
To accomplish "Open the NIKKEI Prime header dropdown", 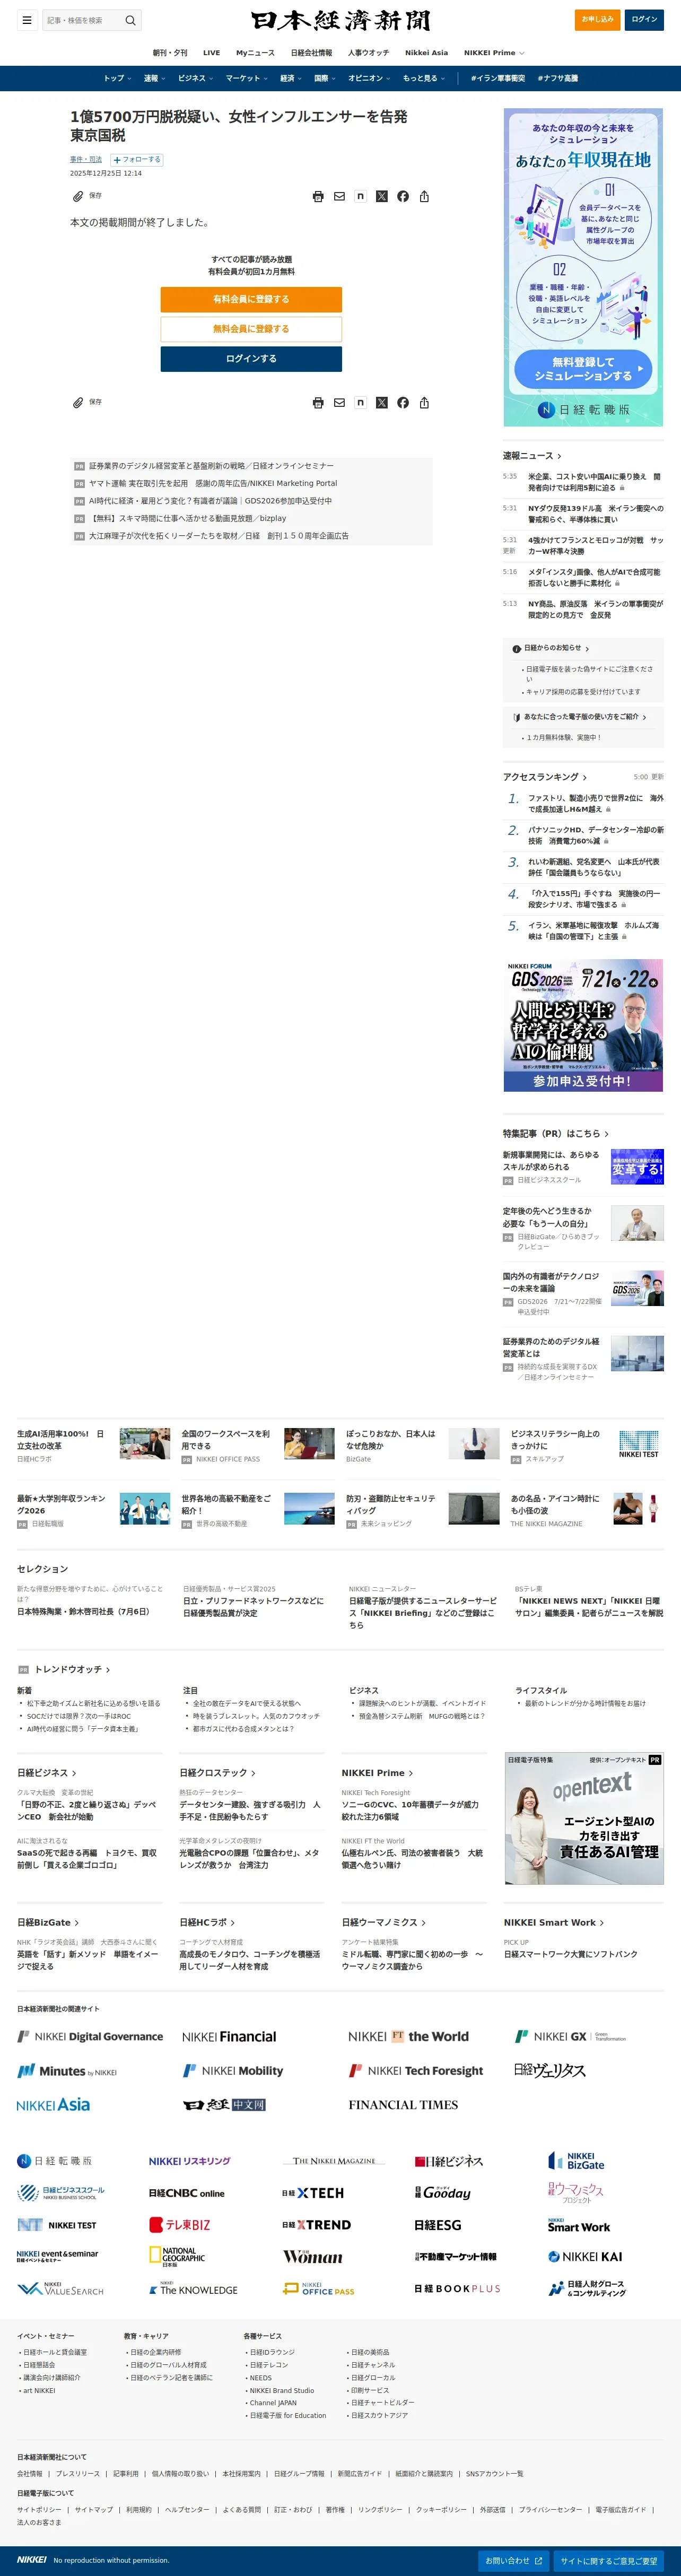I will [x=494, y=53].
